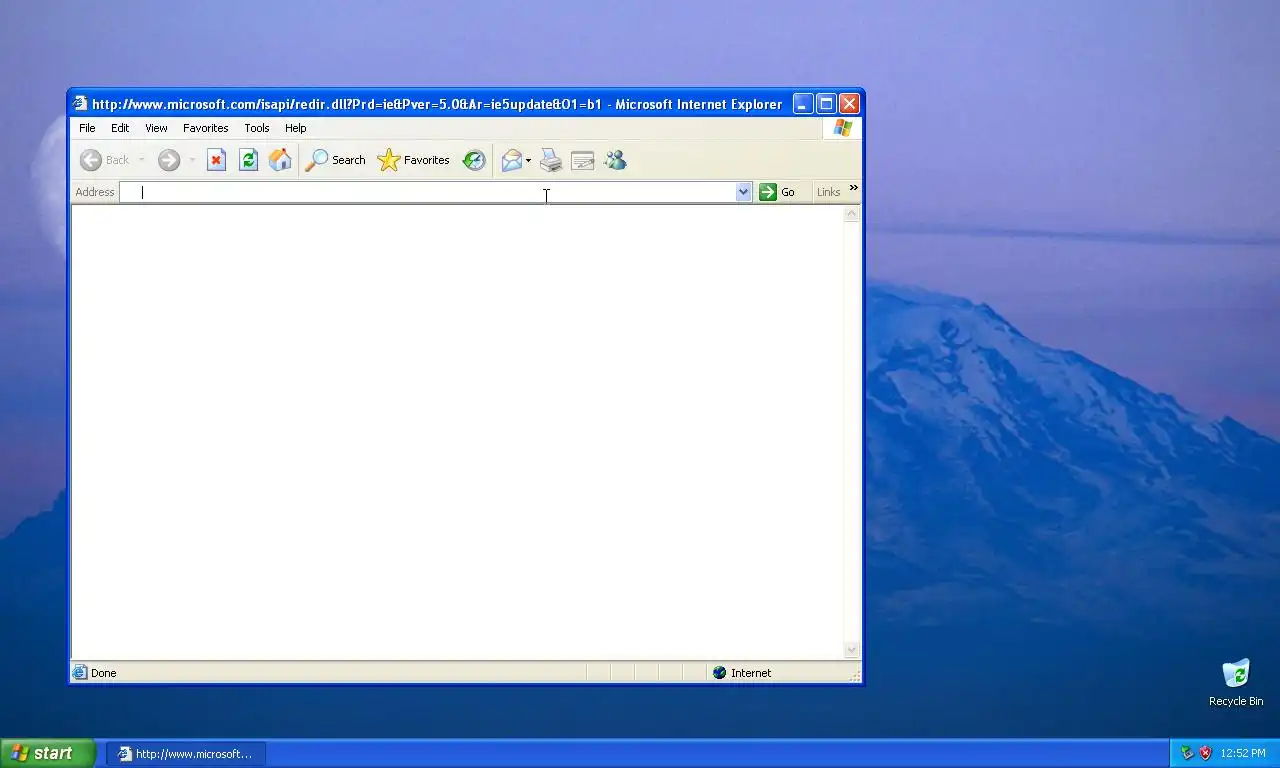Image resolution: width=1280 pixels, height=768 pixels.
Task: Click inside the Address text field
Action: pyautogui.click(x=428, y=192)
